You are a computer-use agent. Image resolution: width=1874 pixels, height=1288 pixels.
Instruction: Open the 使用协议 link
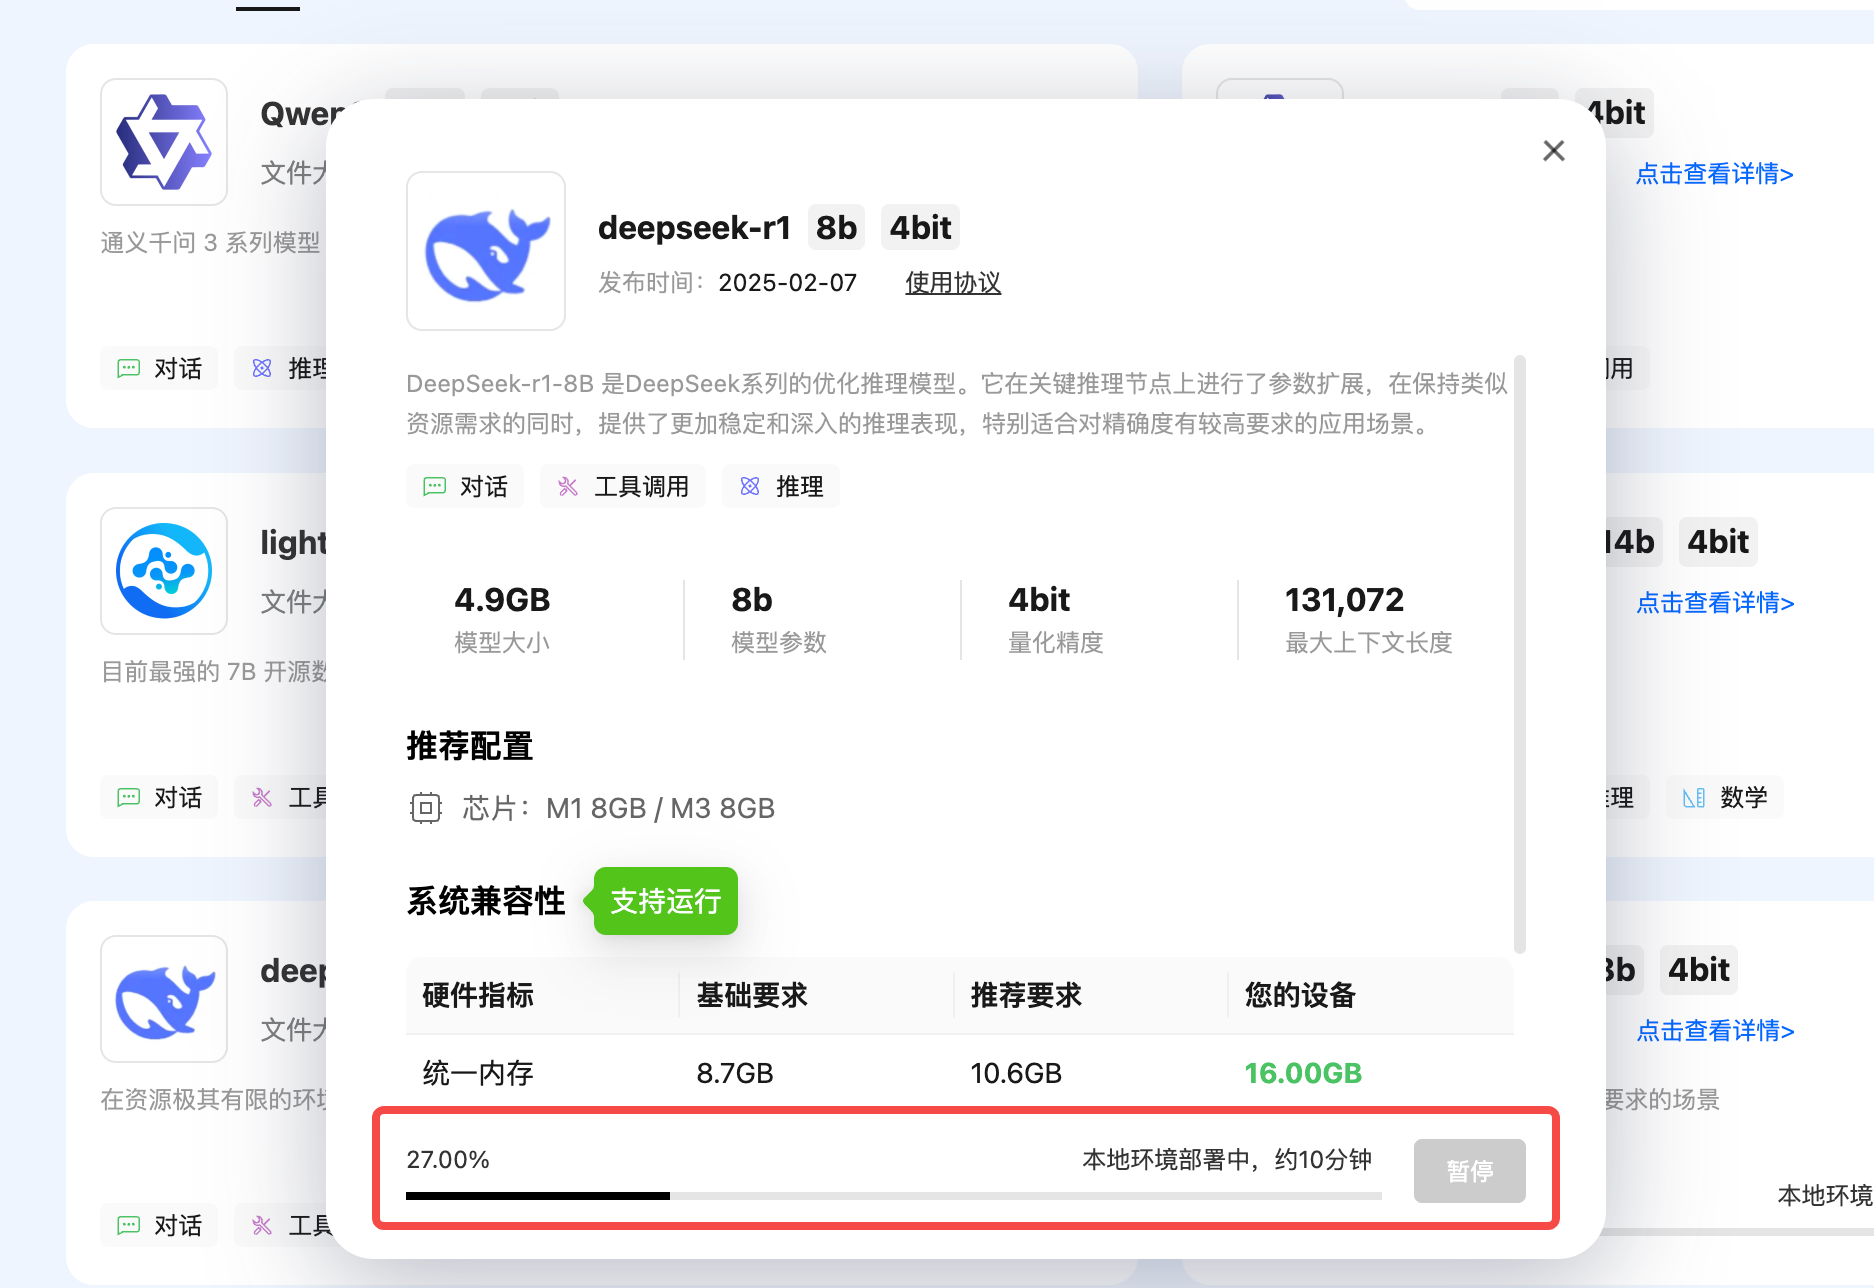953,283
